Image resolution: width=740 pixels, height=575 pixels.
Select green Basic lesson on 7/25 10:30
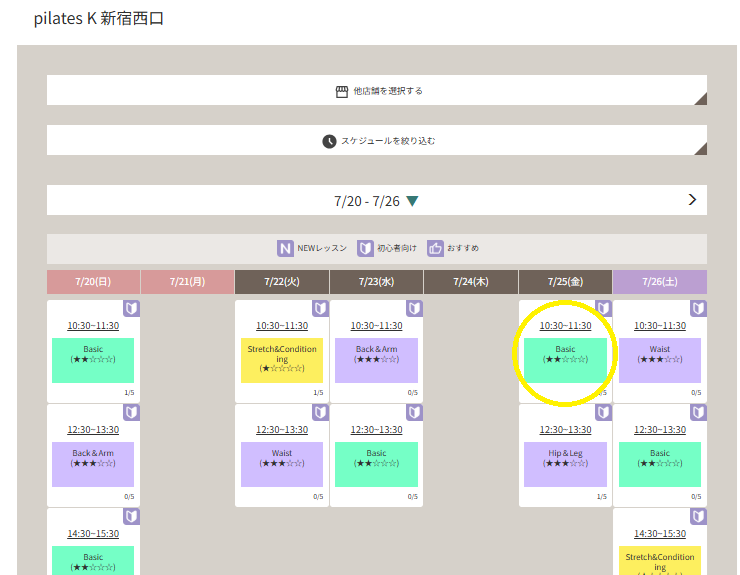point(565,360)
